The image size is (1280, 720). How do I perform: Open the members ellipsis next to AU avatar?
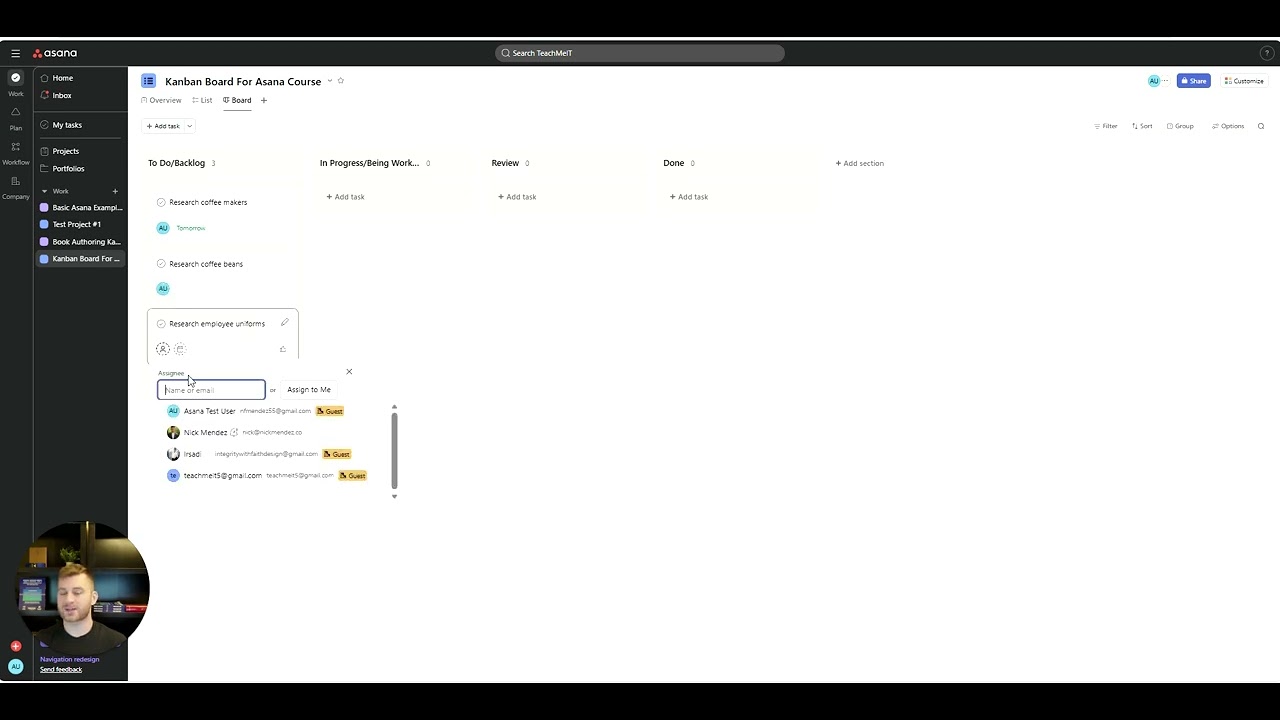point(1165,81)
